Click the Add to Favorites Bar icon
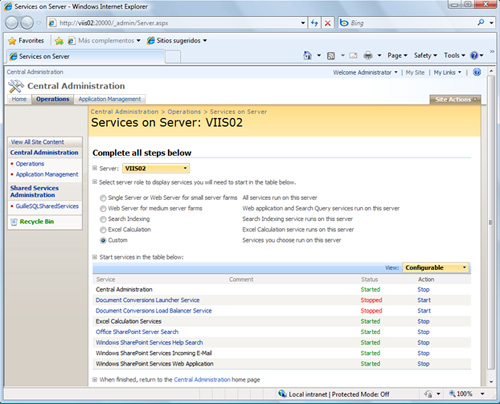The image size is (500, 404). [x=59, y=41]
